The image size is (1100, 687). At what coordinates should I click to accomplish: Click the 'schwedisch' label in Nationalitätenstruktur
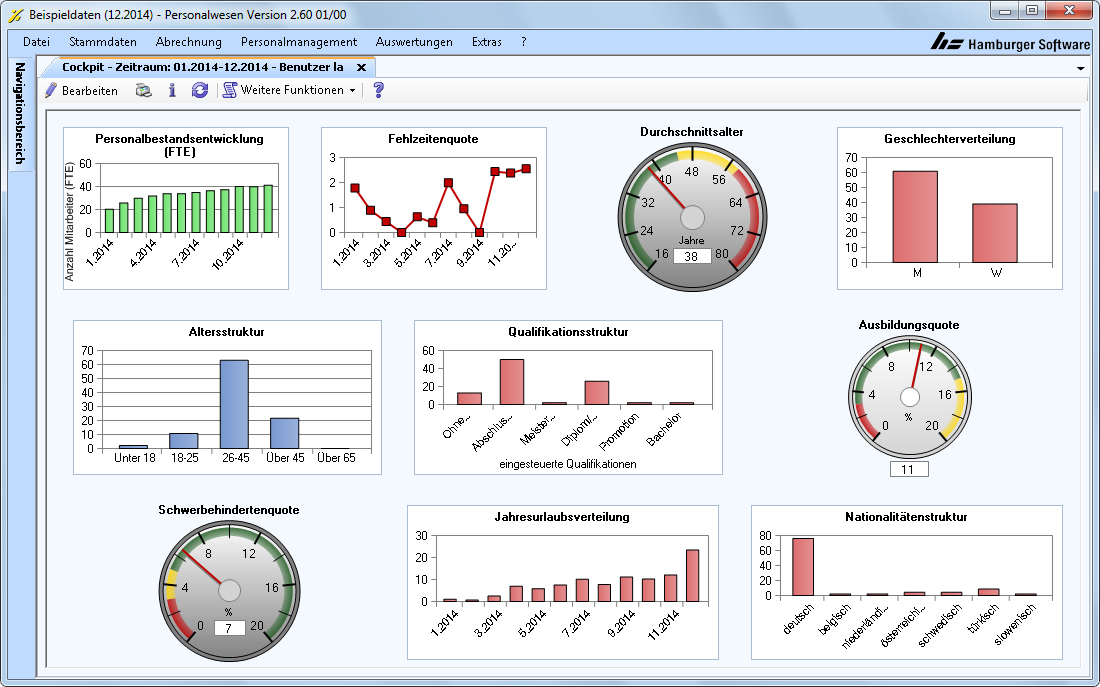[940, 625]
